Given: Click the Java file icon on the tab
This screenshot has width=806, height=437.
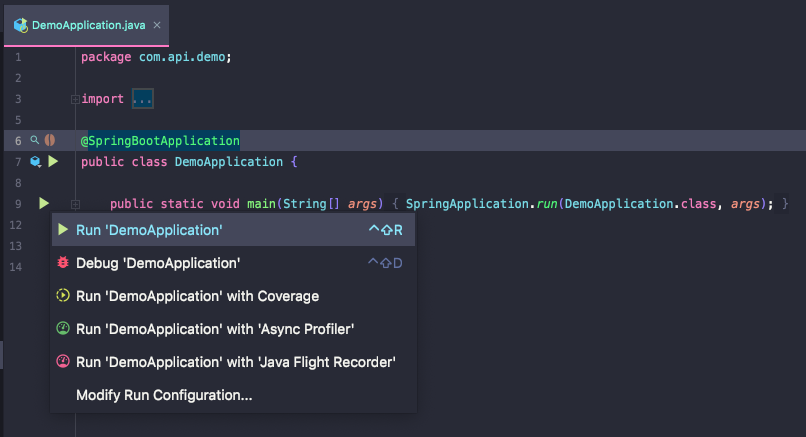Looking at the screenshot, I should pyautogui.click(x=20, y=23).
